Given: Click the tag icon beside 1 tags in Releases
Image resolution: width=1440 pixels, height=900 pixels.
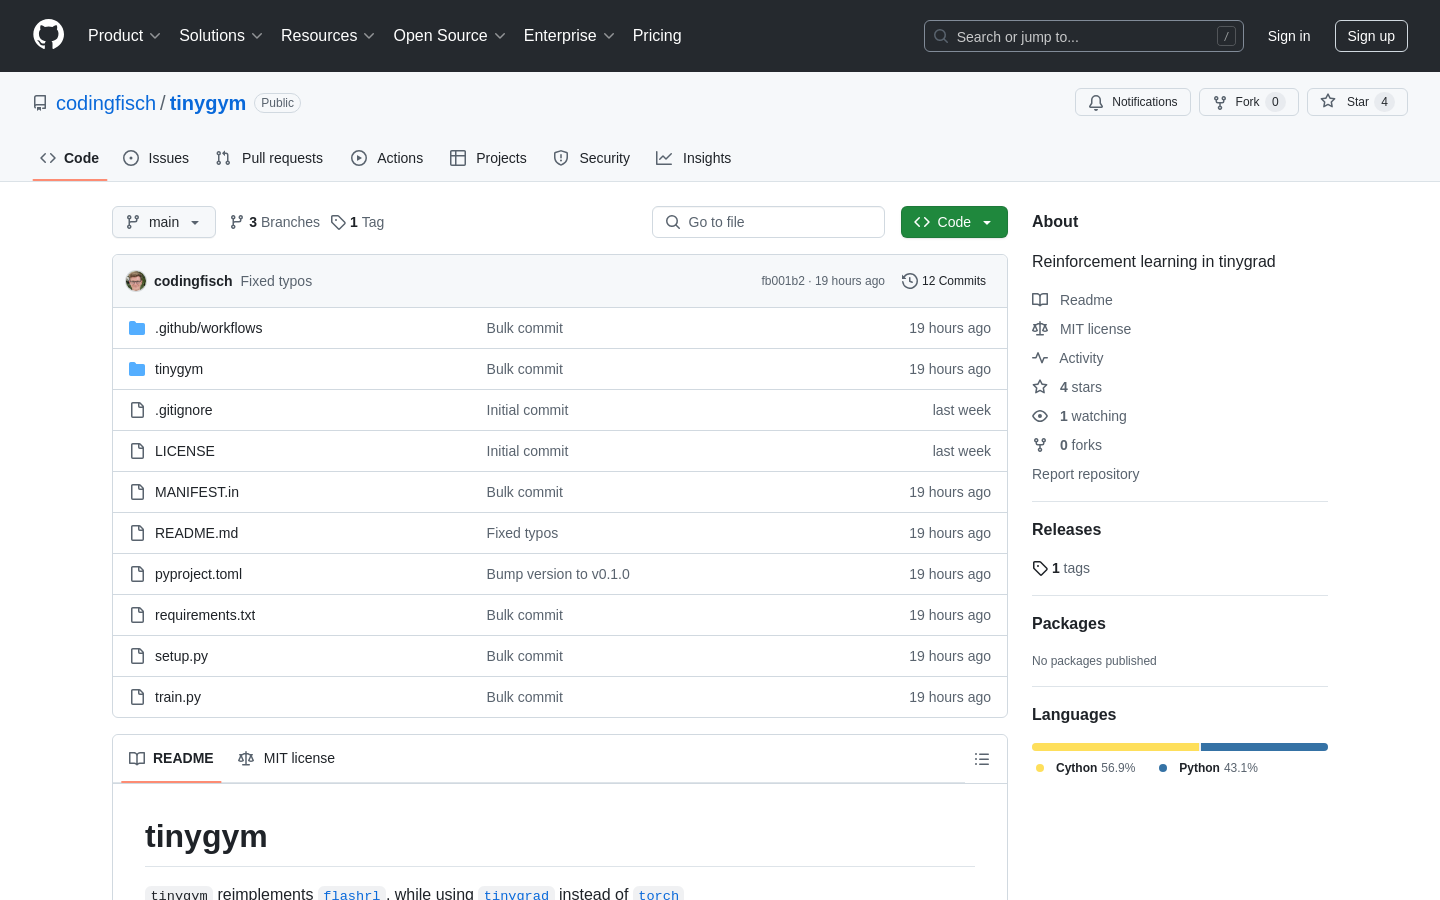Looking at the screenshot, I should (1040, 568).
